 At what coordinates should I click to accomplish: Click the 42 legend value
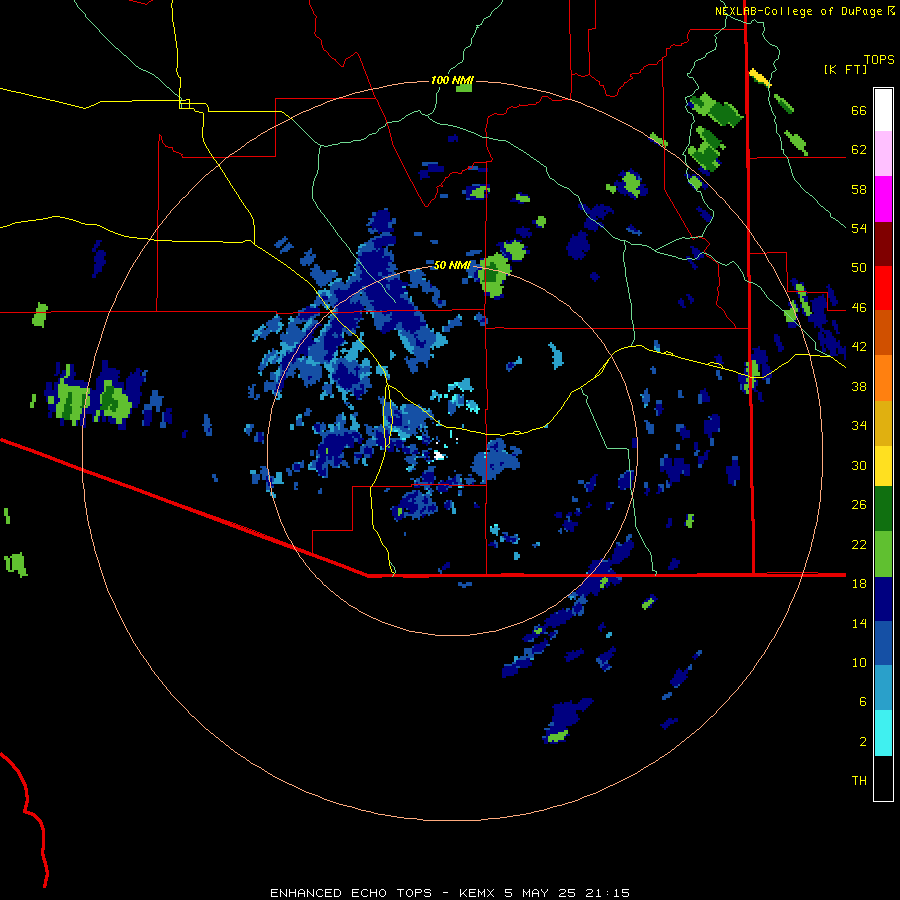[x=859, y=346]
